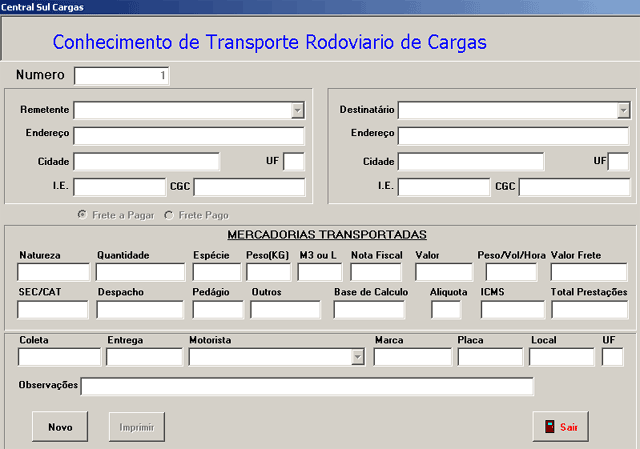Click the Marca input field

[413, 357]
